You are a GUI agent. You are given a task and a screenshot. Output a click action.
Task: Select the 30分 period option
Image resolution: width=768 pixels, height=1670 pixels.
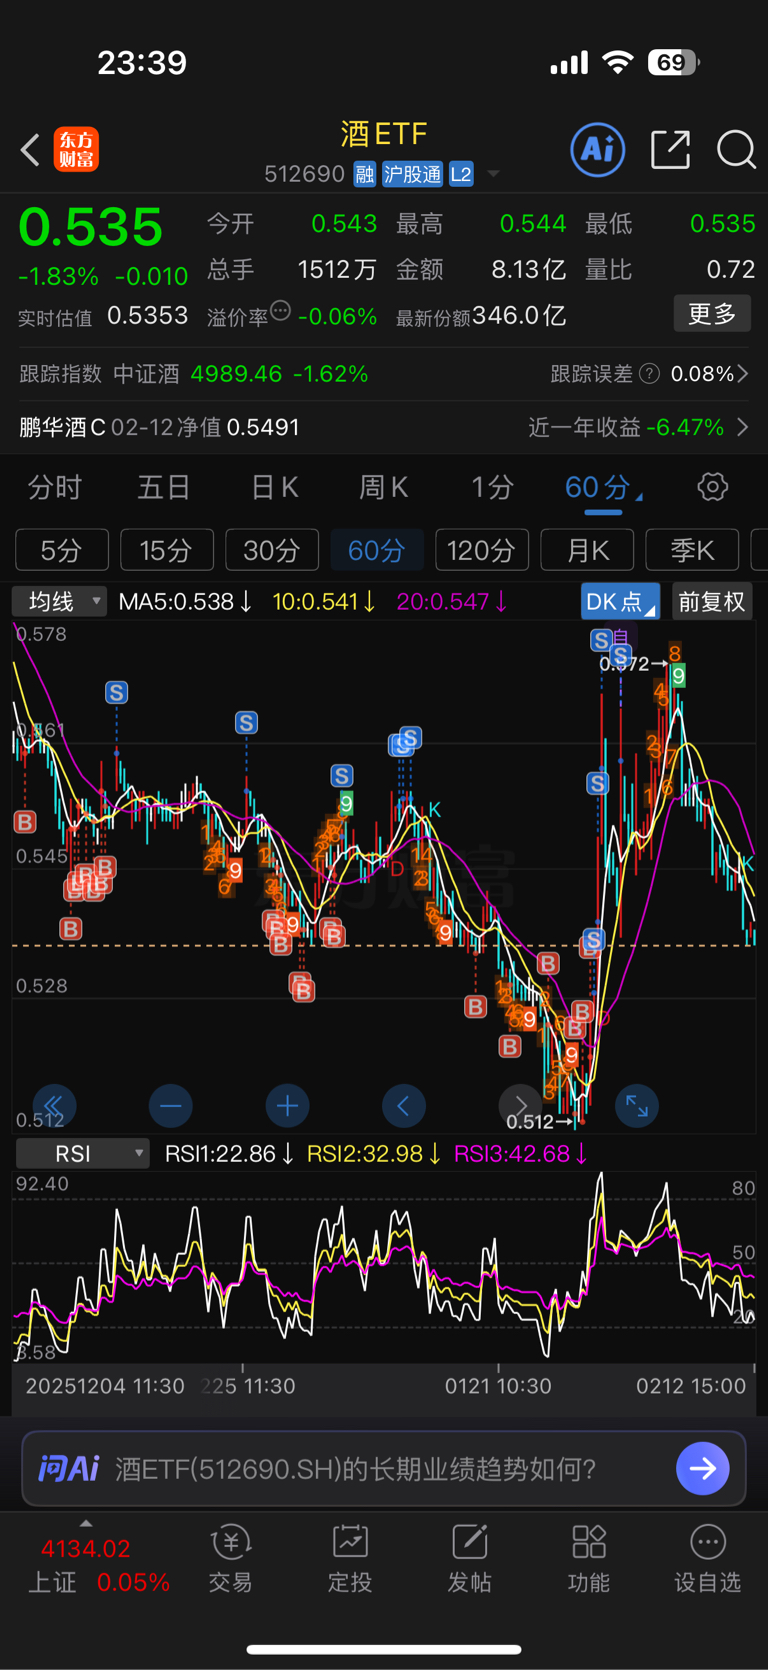(272, 550)
